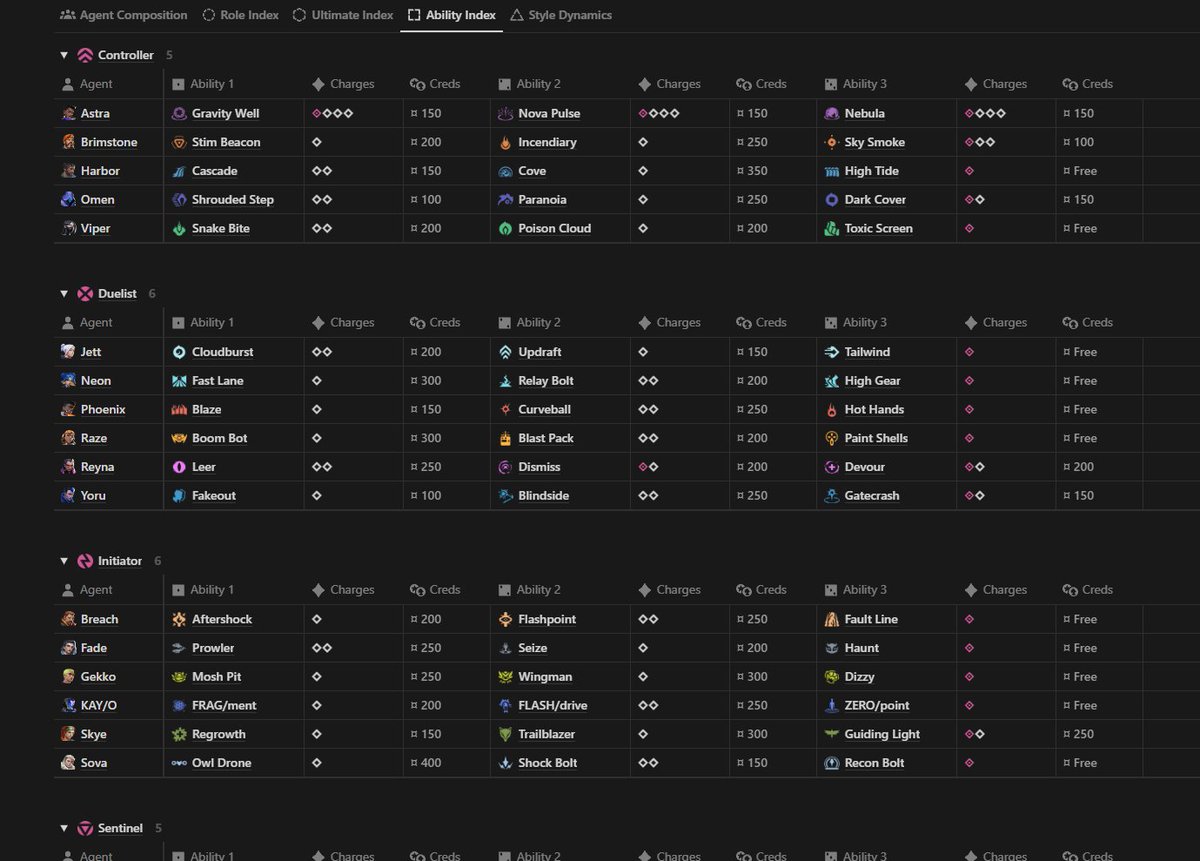Select the FLASH/drive ability cell

tap(560, 705)
